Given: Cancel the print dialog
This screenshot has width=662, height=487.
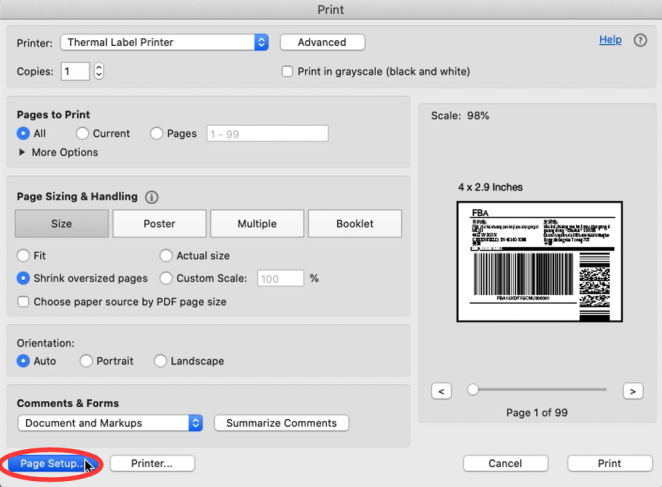Looking at the screenshot, I should click(505, 463).
